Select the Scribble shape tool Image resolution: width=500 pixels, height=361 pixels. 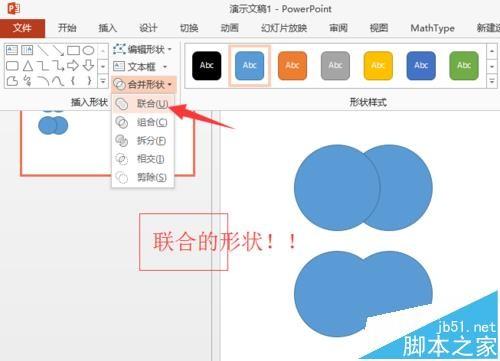[x=27, y=81]
